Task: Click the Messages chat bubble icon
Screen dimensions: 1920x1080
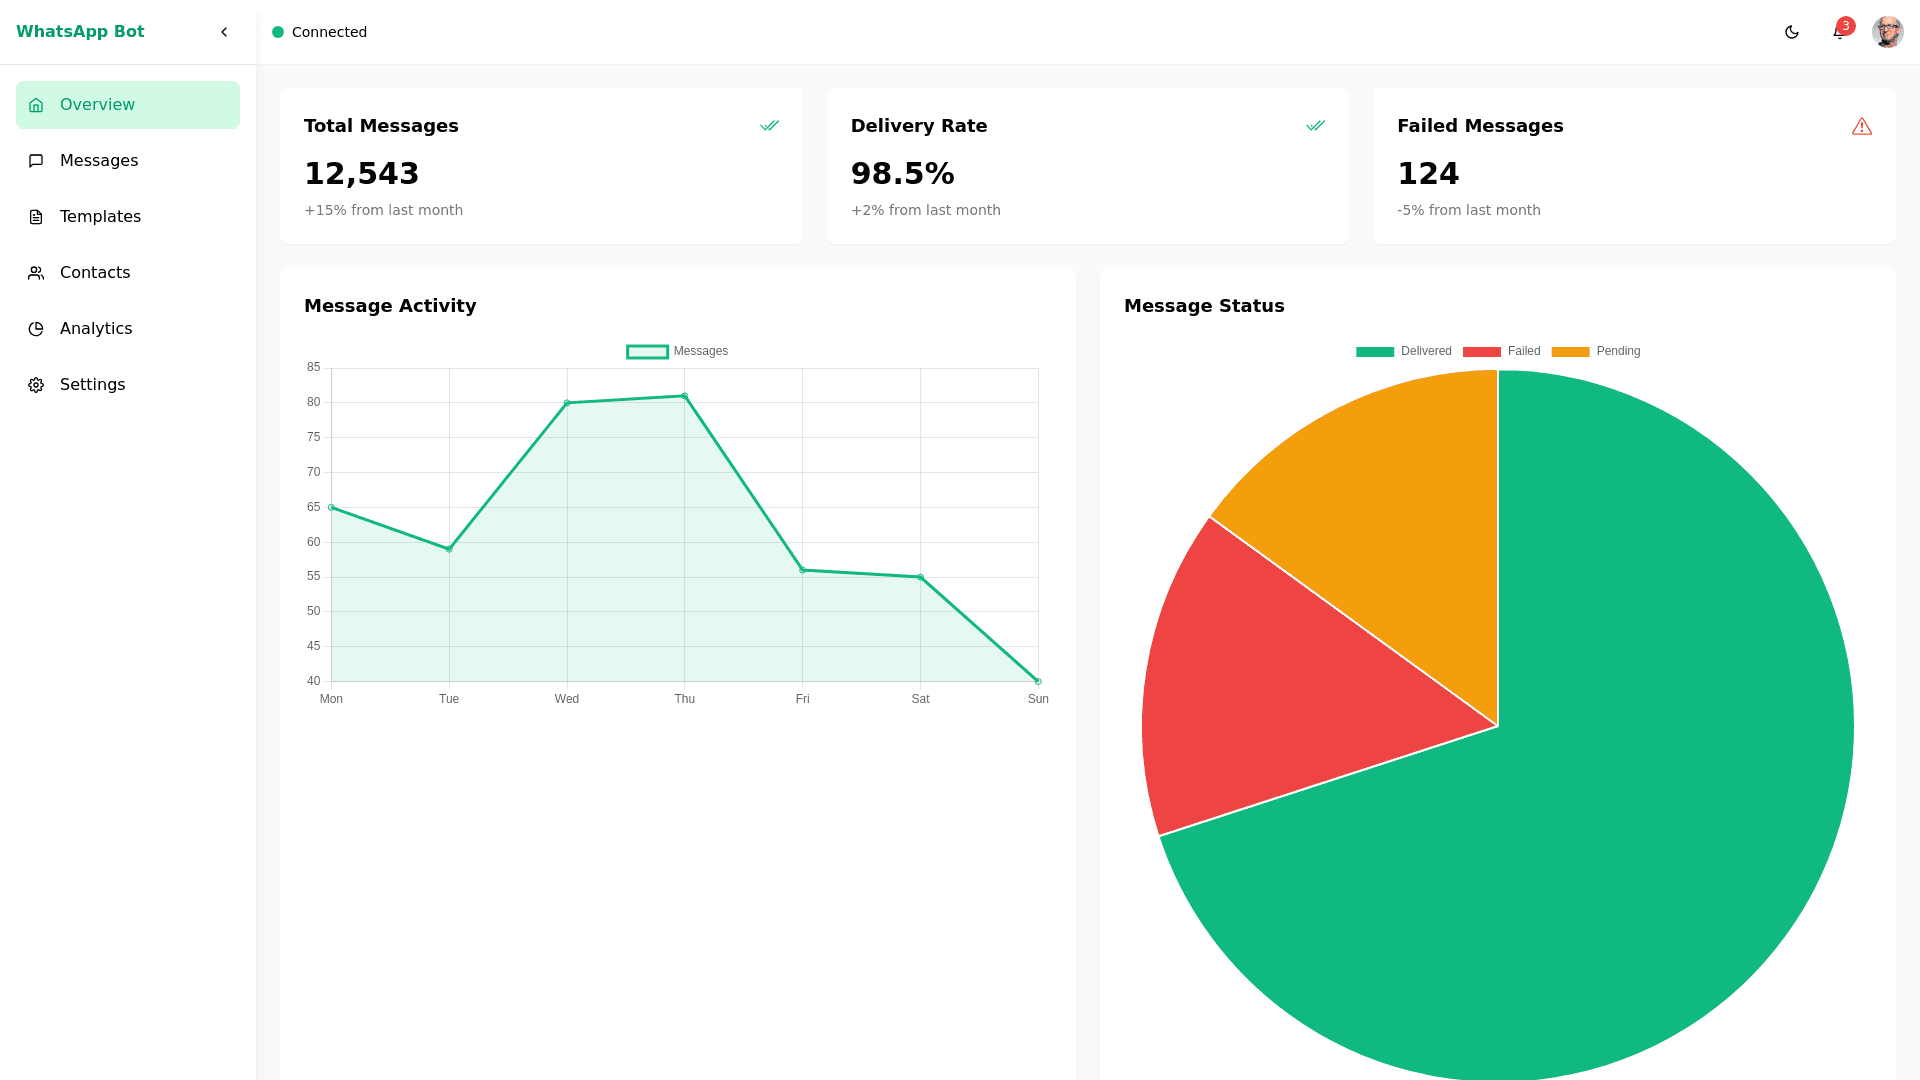Action: (x=36, y=161)
